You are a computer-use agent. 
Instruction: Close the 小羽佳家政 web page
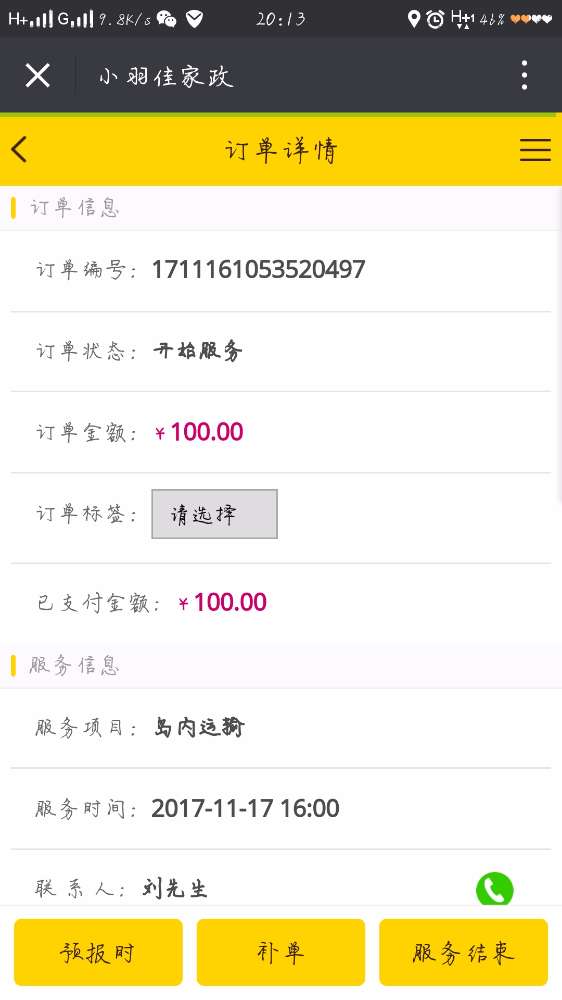(x=38, y=76)
